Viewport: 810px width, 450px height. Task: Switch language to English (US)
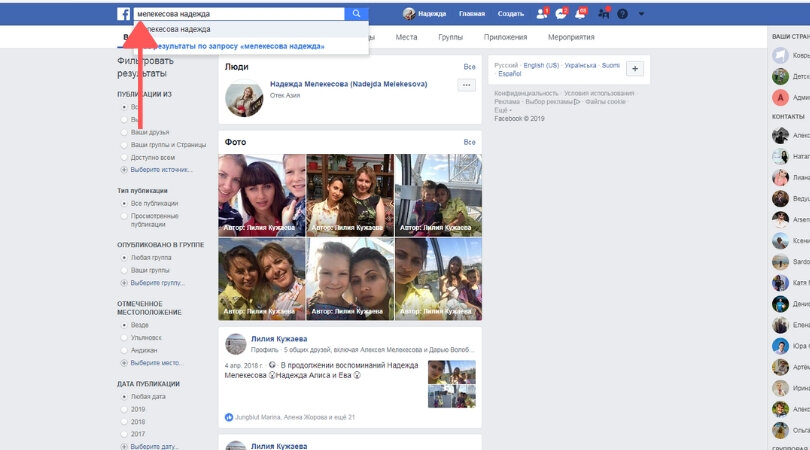541,66
